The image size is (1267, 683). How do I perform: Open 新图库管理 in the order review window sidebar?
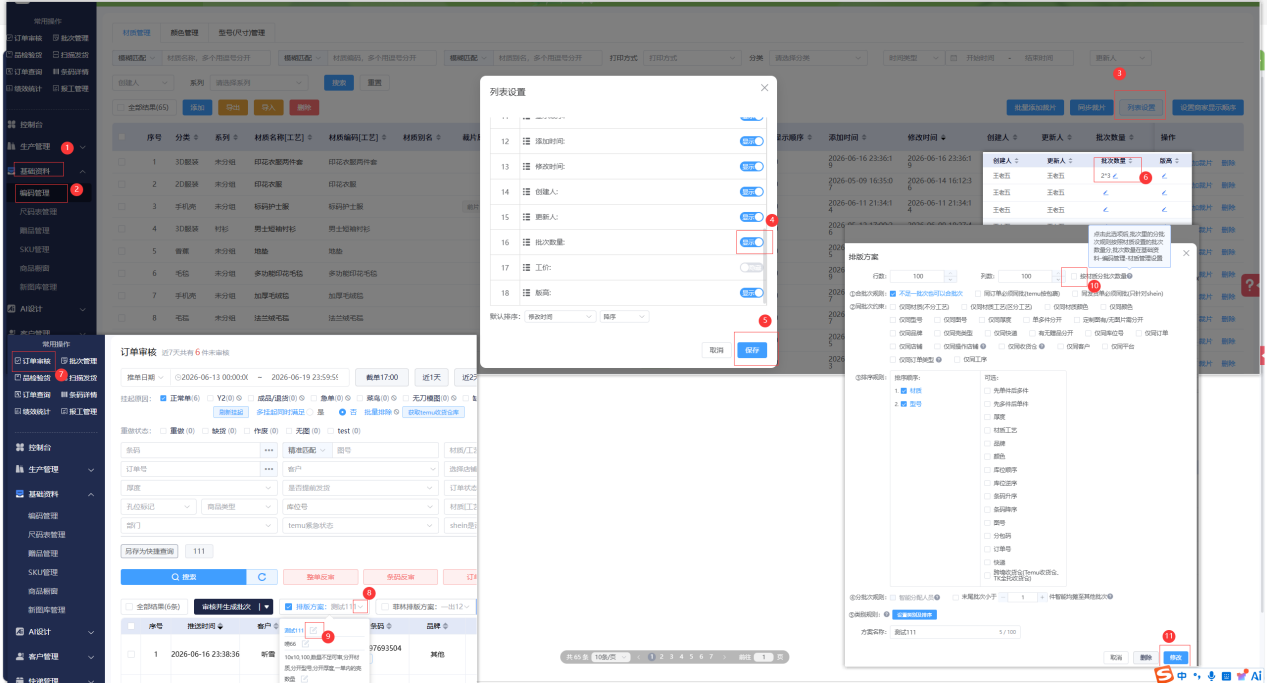[48, 608]
